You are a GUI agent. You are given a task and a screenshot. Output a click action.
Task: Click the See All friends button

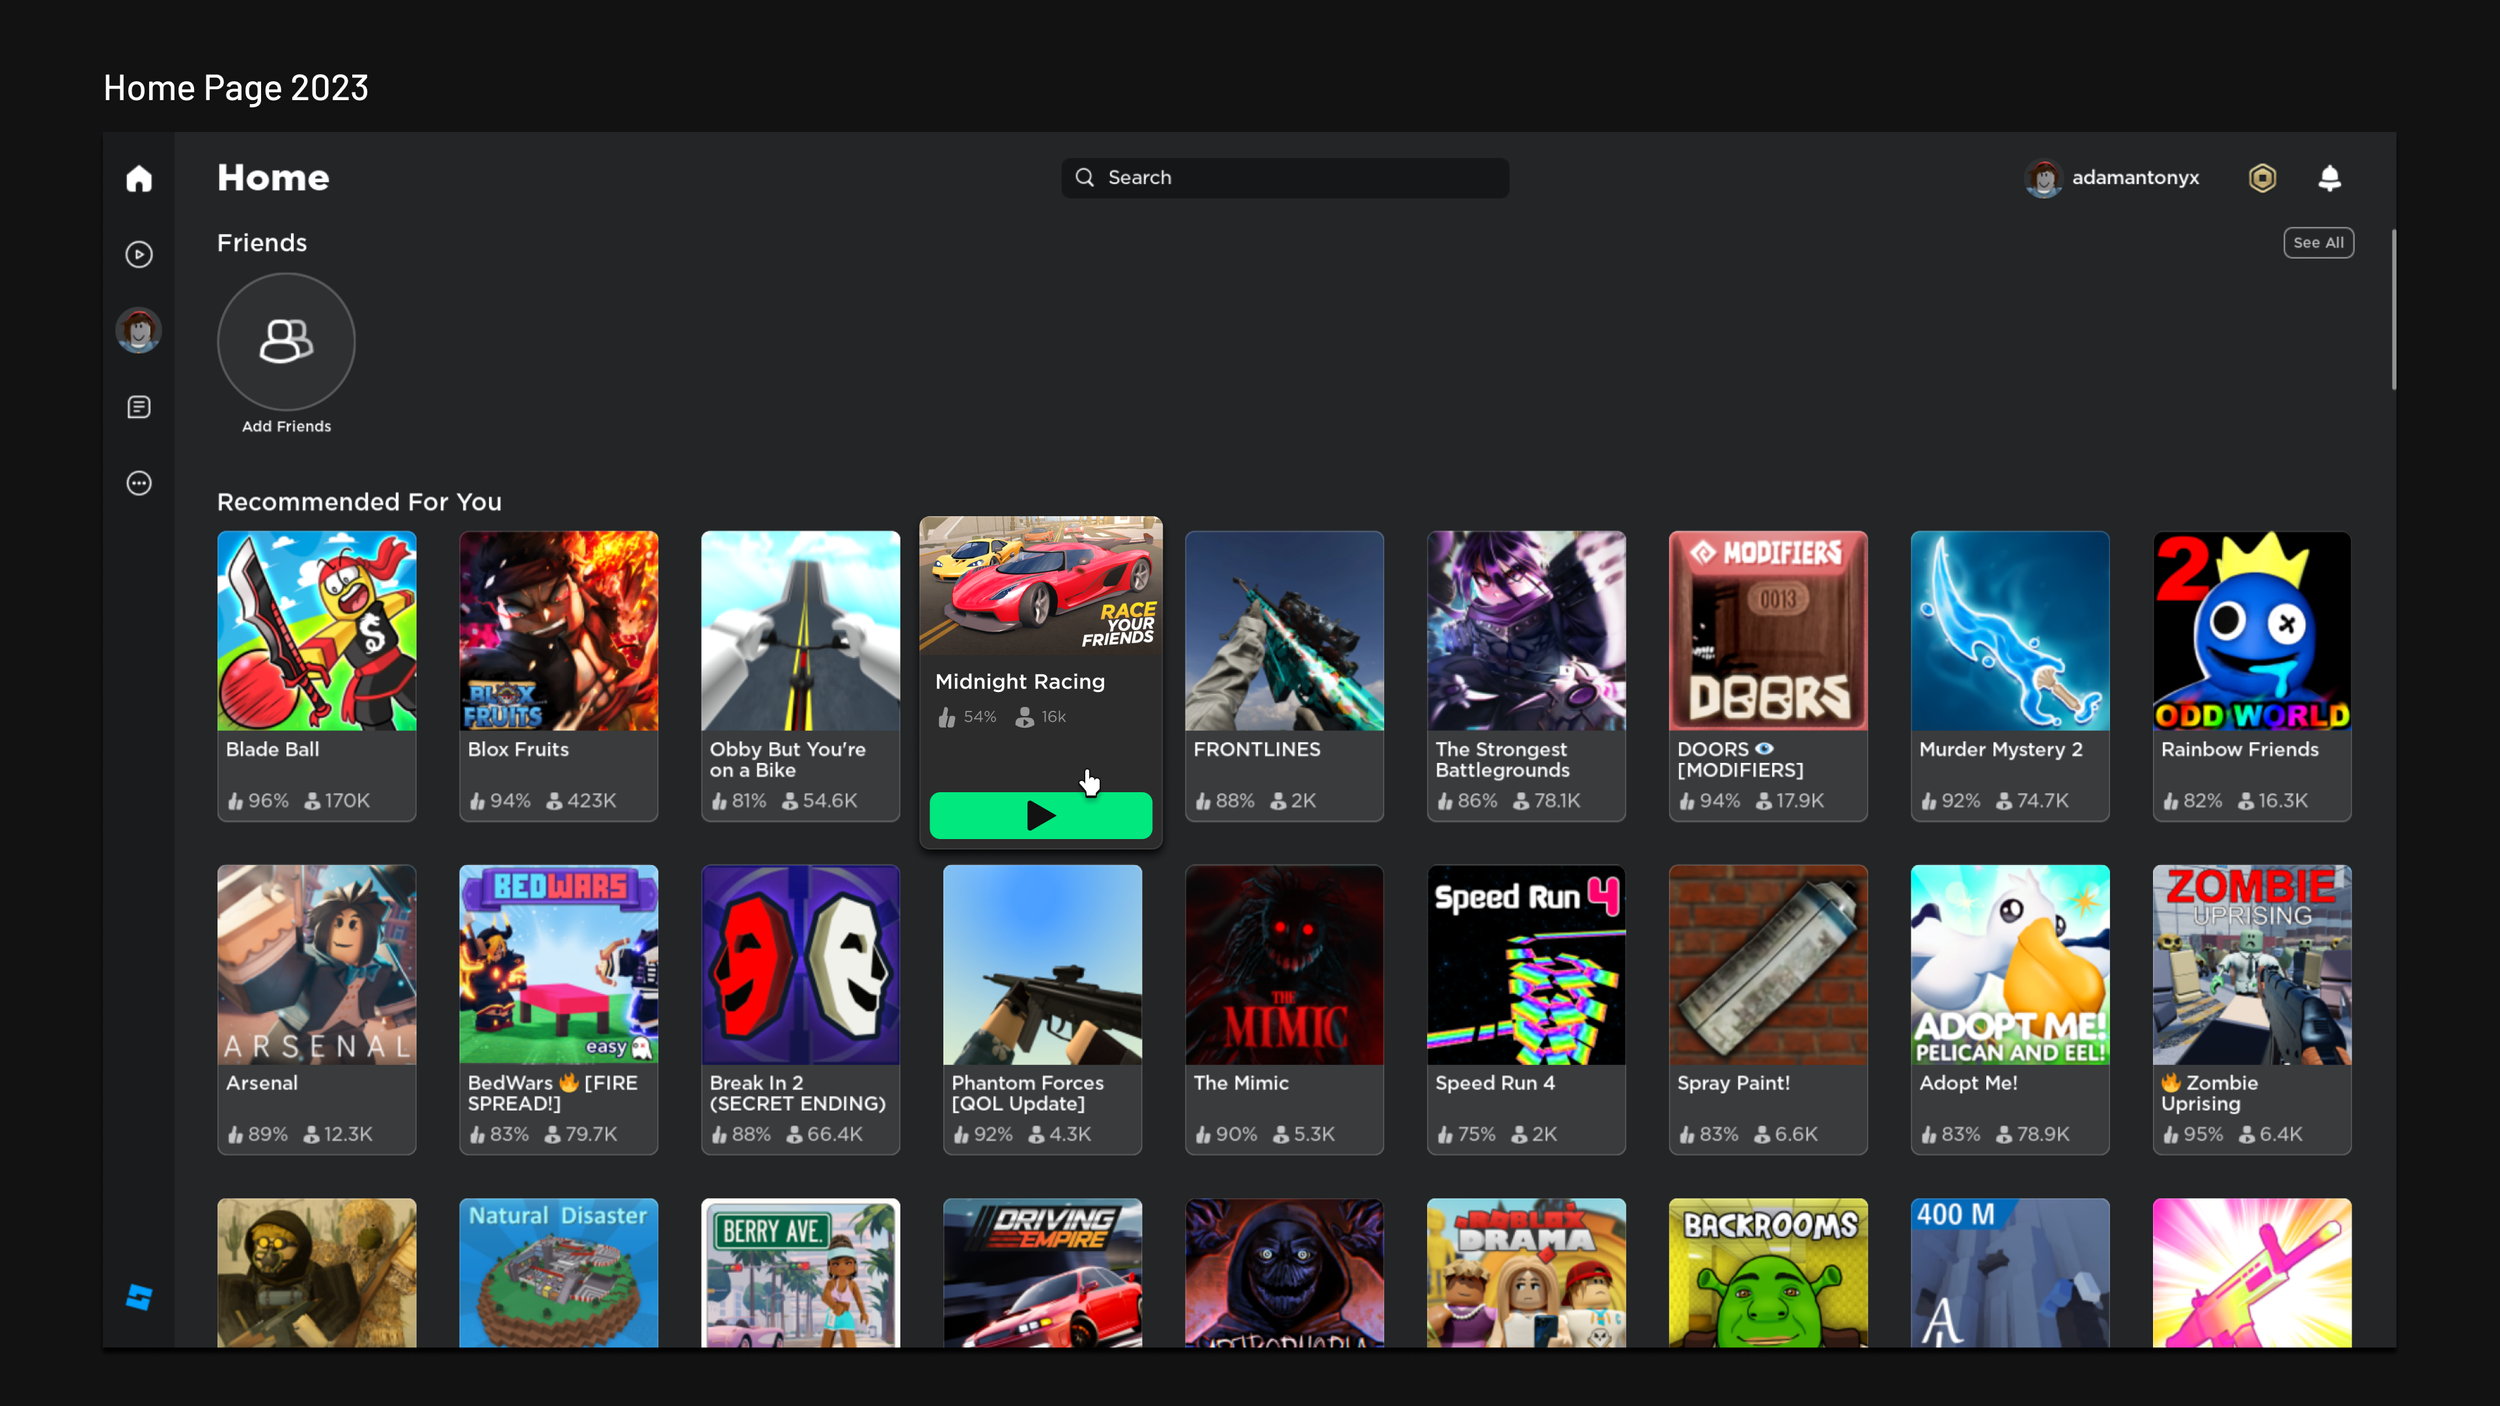[x=2318, y=242]
